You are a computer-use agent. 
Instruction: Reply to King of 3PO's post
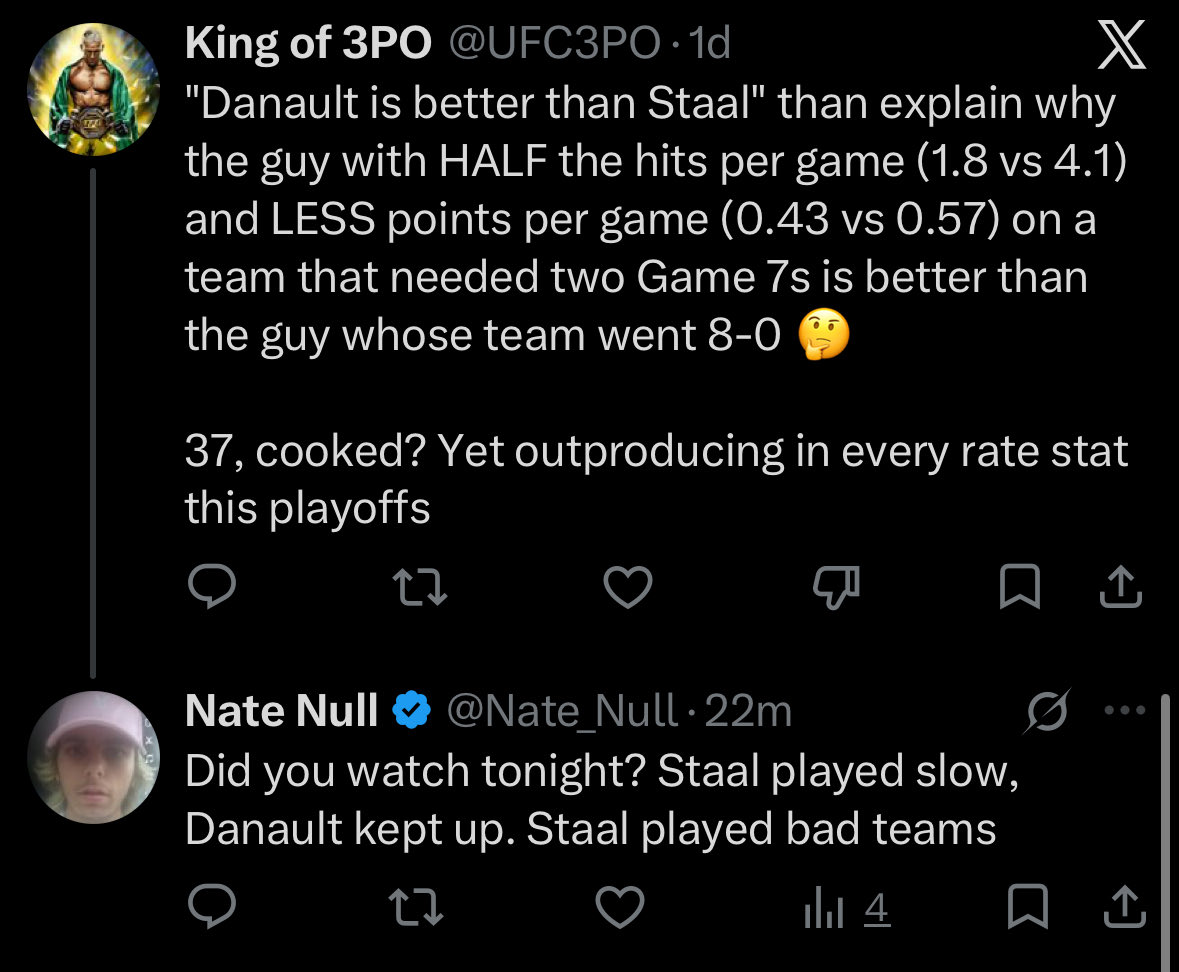coord(211,586)
